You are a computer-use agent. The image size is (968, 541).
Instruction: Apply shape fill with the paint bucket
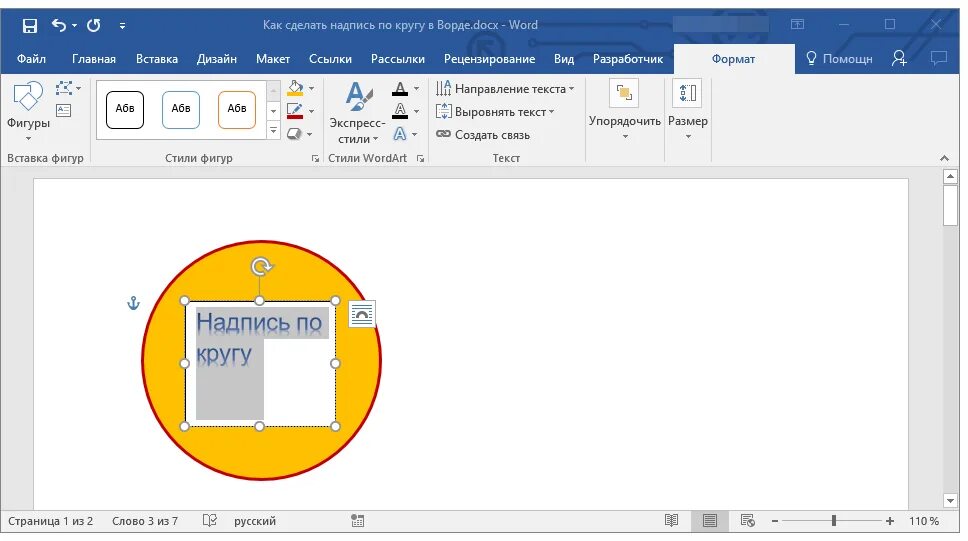[295, 88]
